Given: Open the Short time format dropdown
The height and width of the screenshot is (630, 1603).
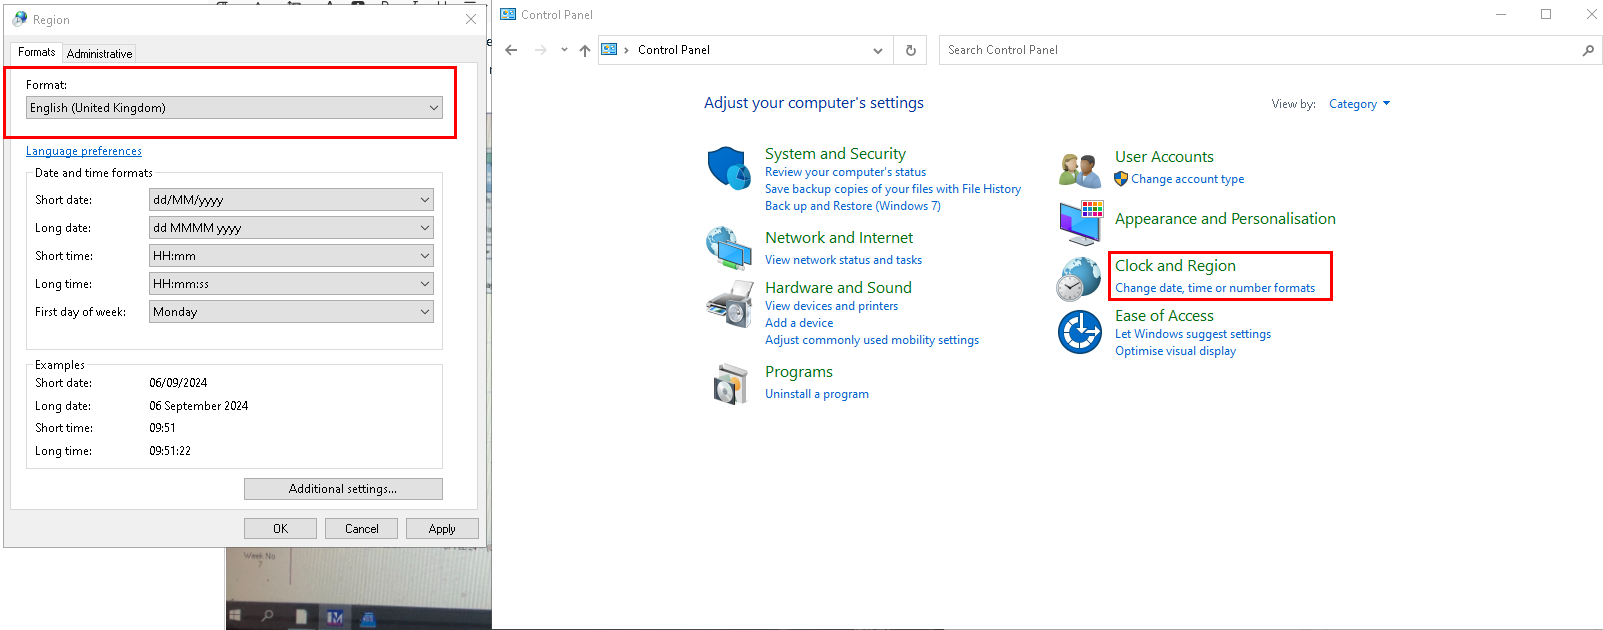Looking at the screenshot, I should point(291,256).
